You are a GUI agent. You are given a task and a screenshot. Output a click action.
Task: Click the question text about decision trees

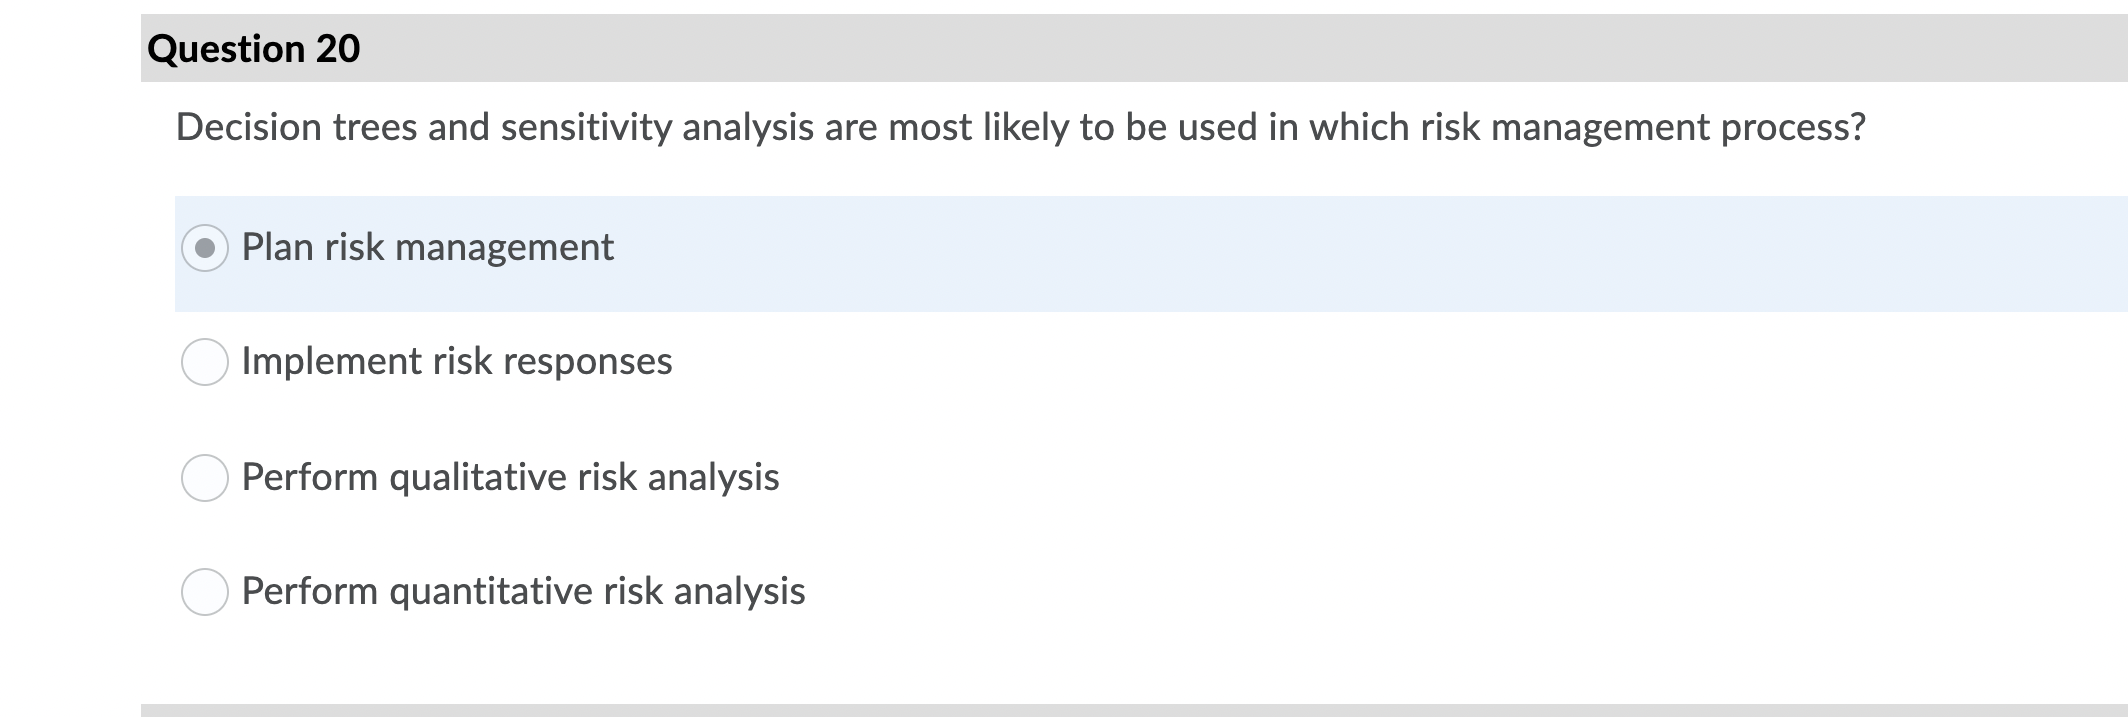click(x=1020, y=126)
